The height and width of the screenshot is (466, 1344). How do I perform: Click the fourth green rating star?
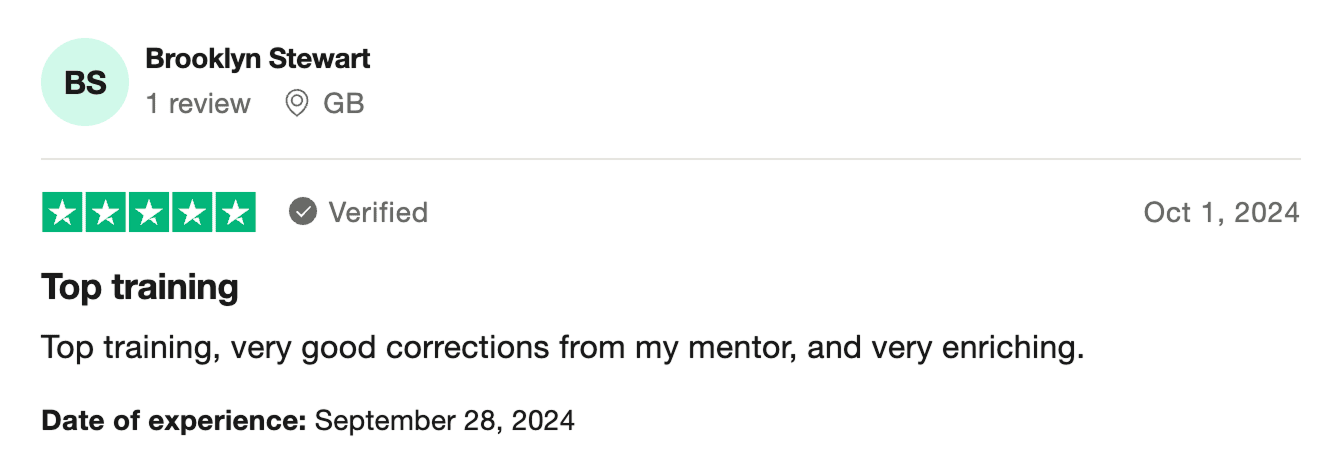192,212
